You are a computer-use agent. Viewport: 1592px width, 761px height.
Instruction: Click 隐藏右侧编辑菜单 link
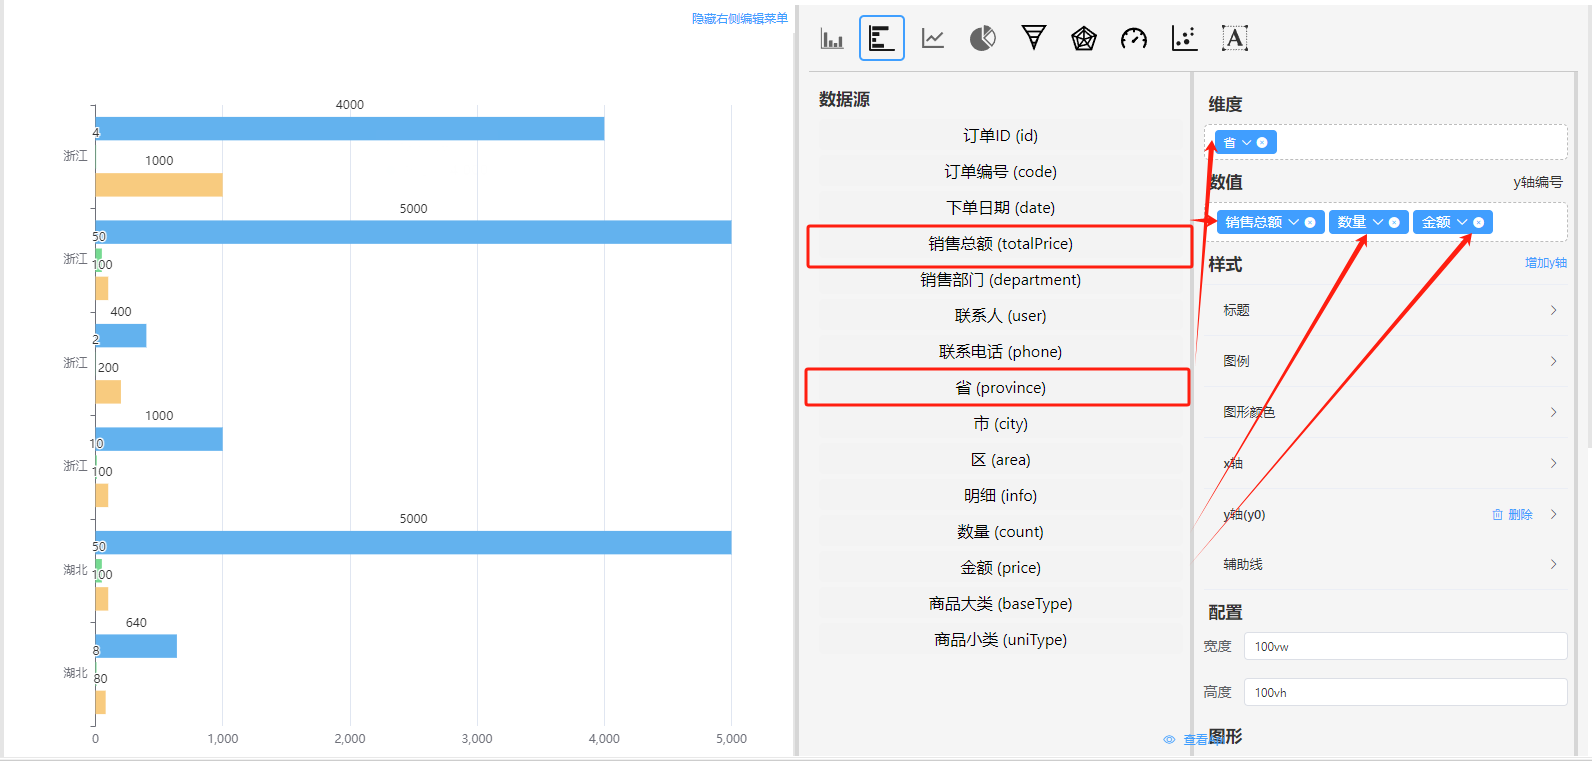[x=739, y=19]
